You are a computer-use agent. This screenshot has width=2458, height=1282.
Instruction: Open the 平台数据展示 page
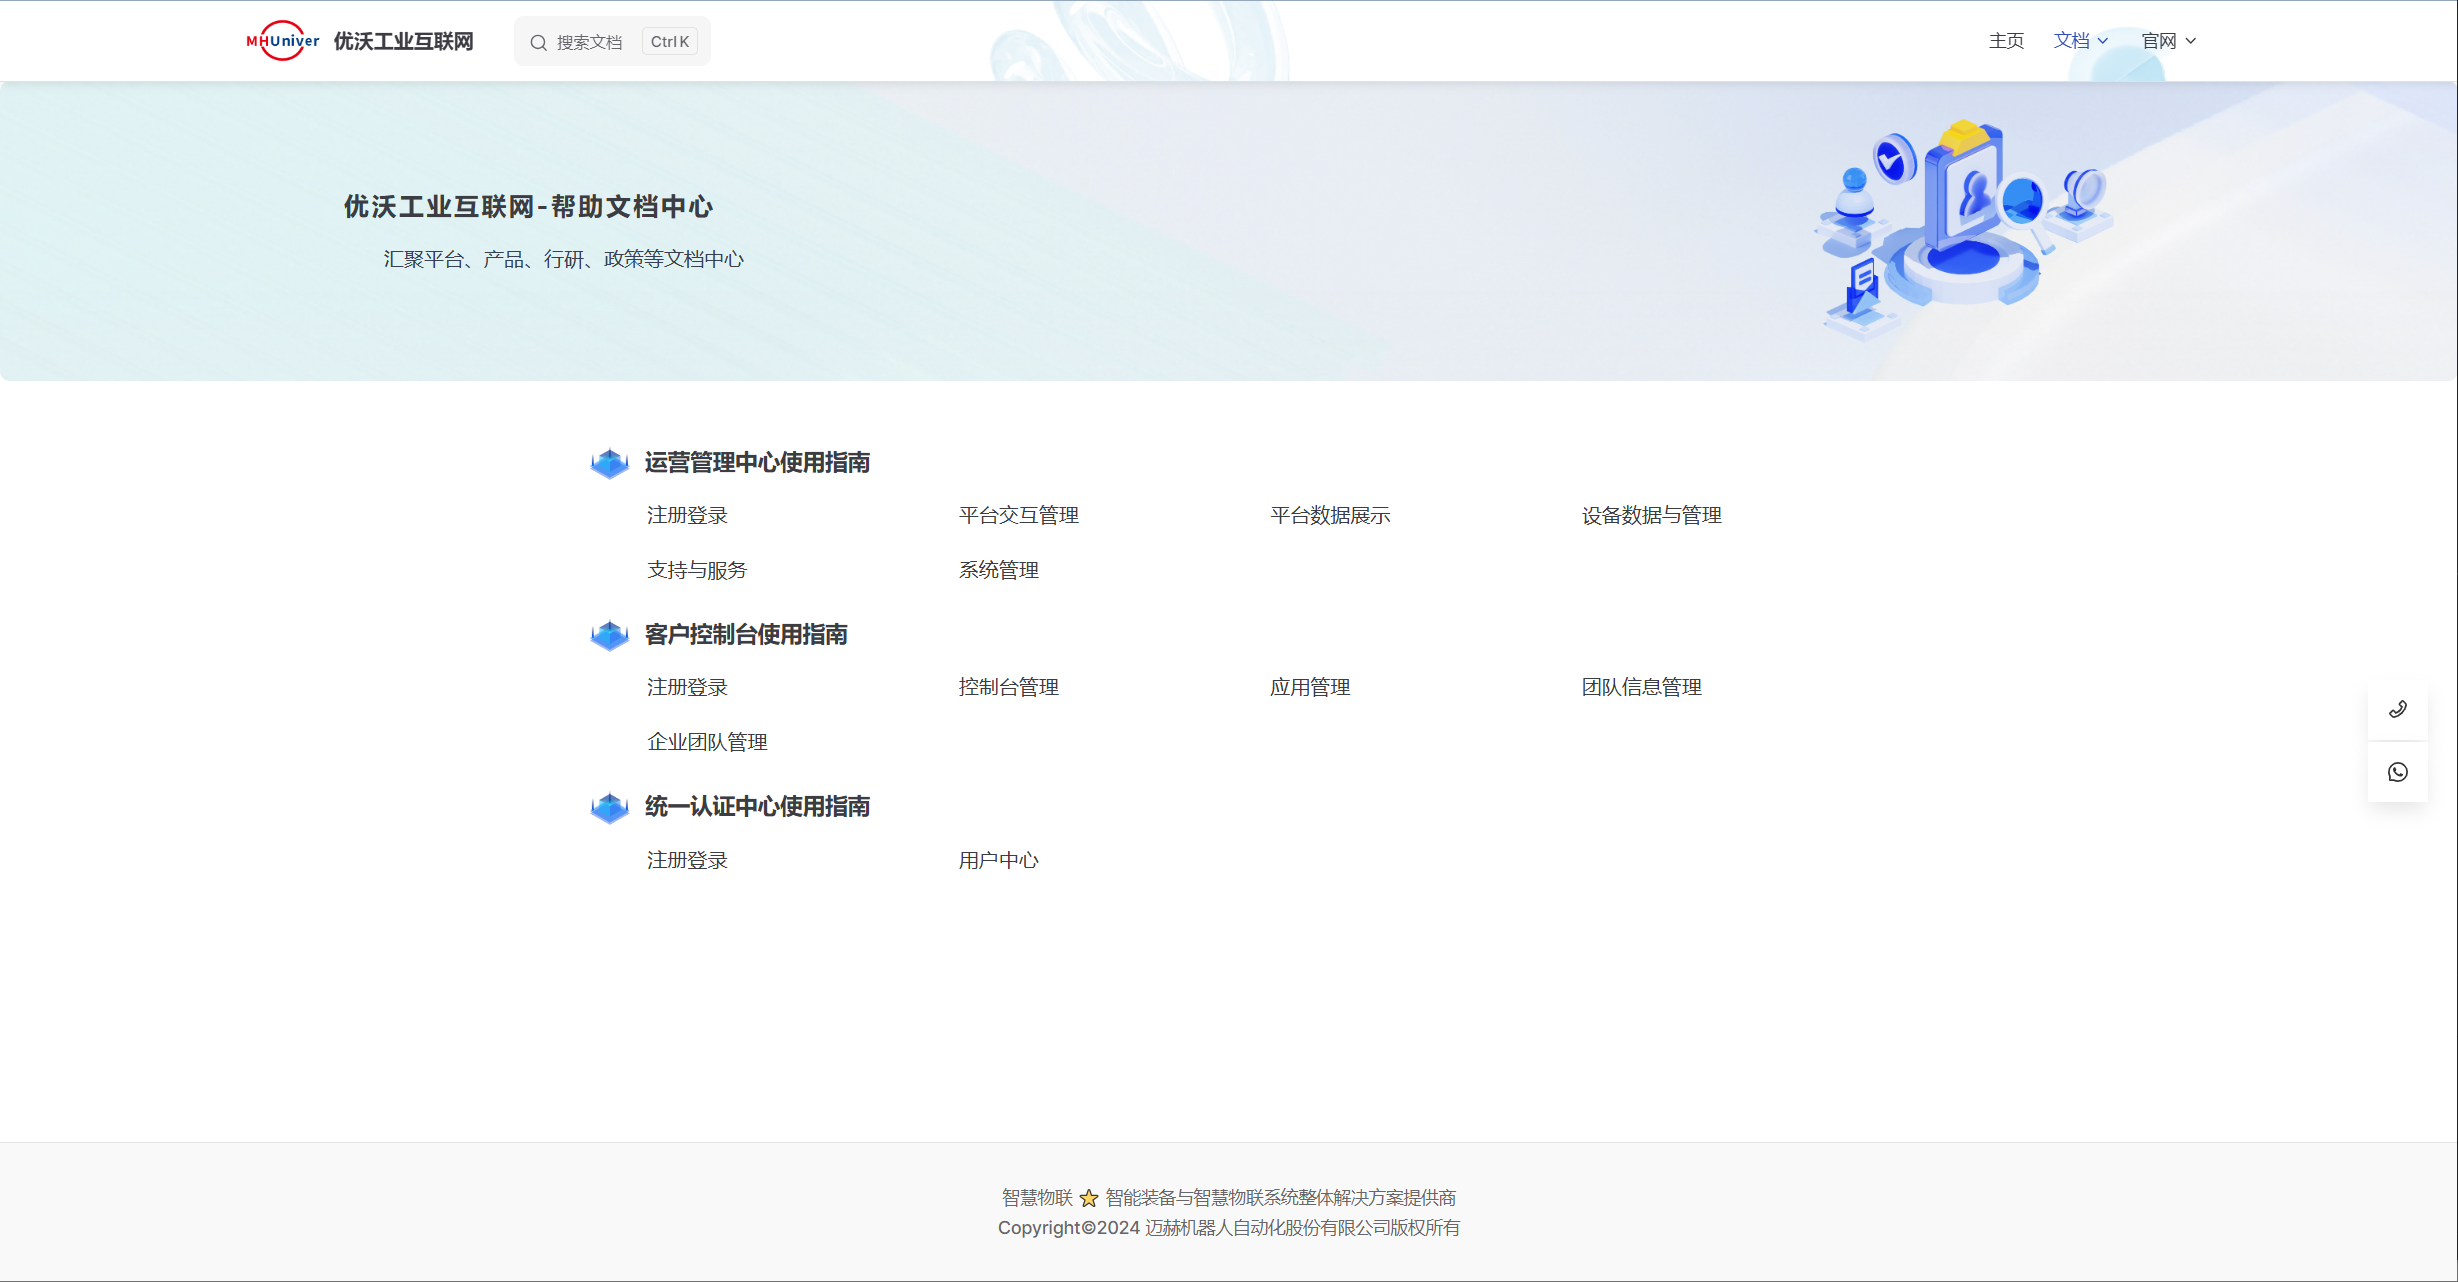pyautogui.click(x=1329, y=516)
